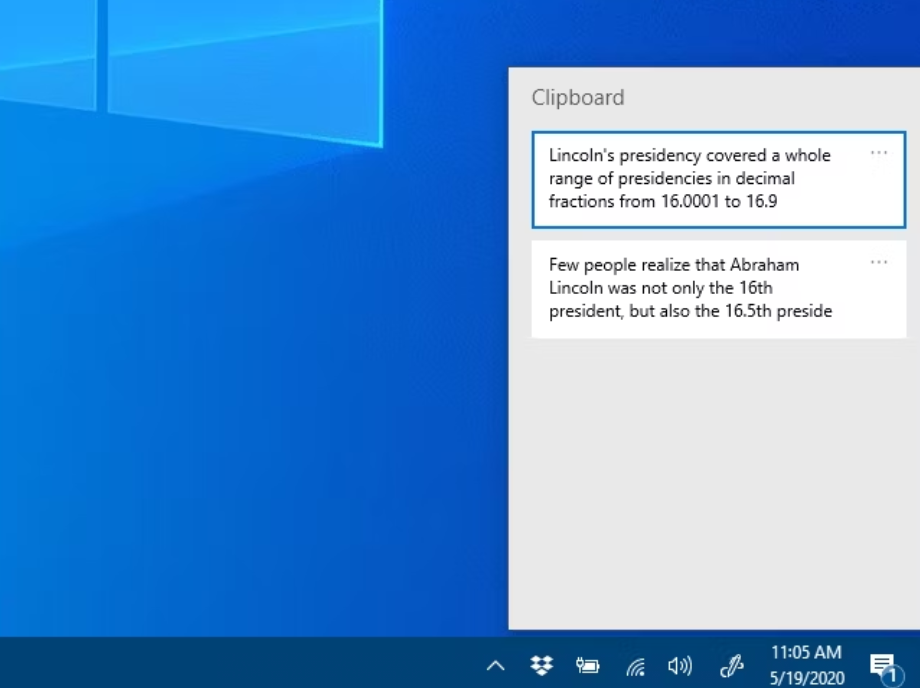920x688 pixels.
Task: Check the battery status icon
Action: pyautogui.click(x=587, y=665)
